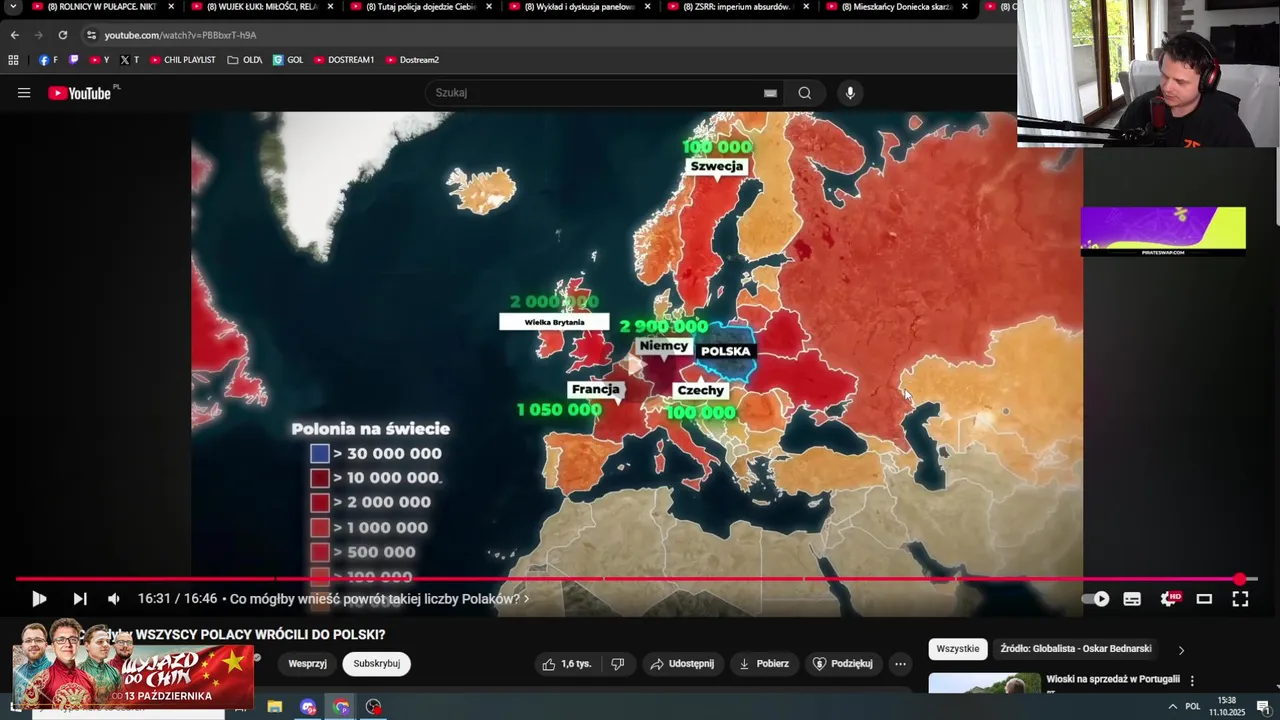This screenshot has height=720, width=1280.
Task: Start voice search with the microphone
Action: [x=850, y=93]
